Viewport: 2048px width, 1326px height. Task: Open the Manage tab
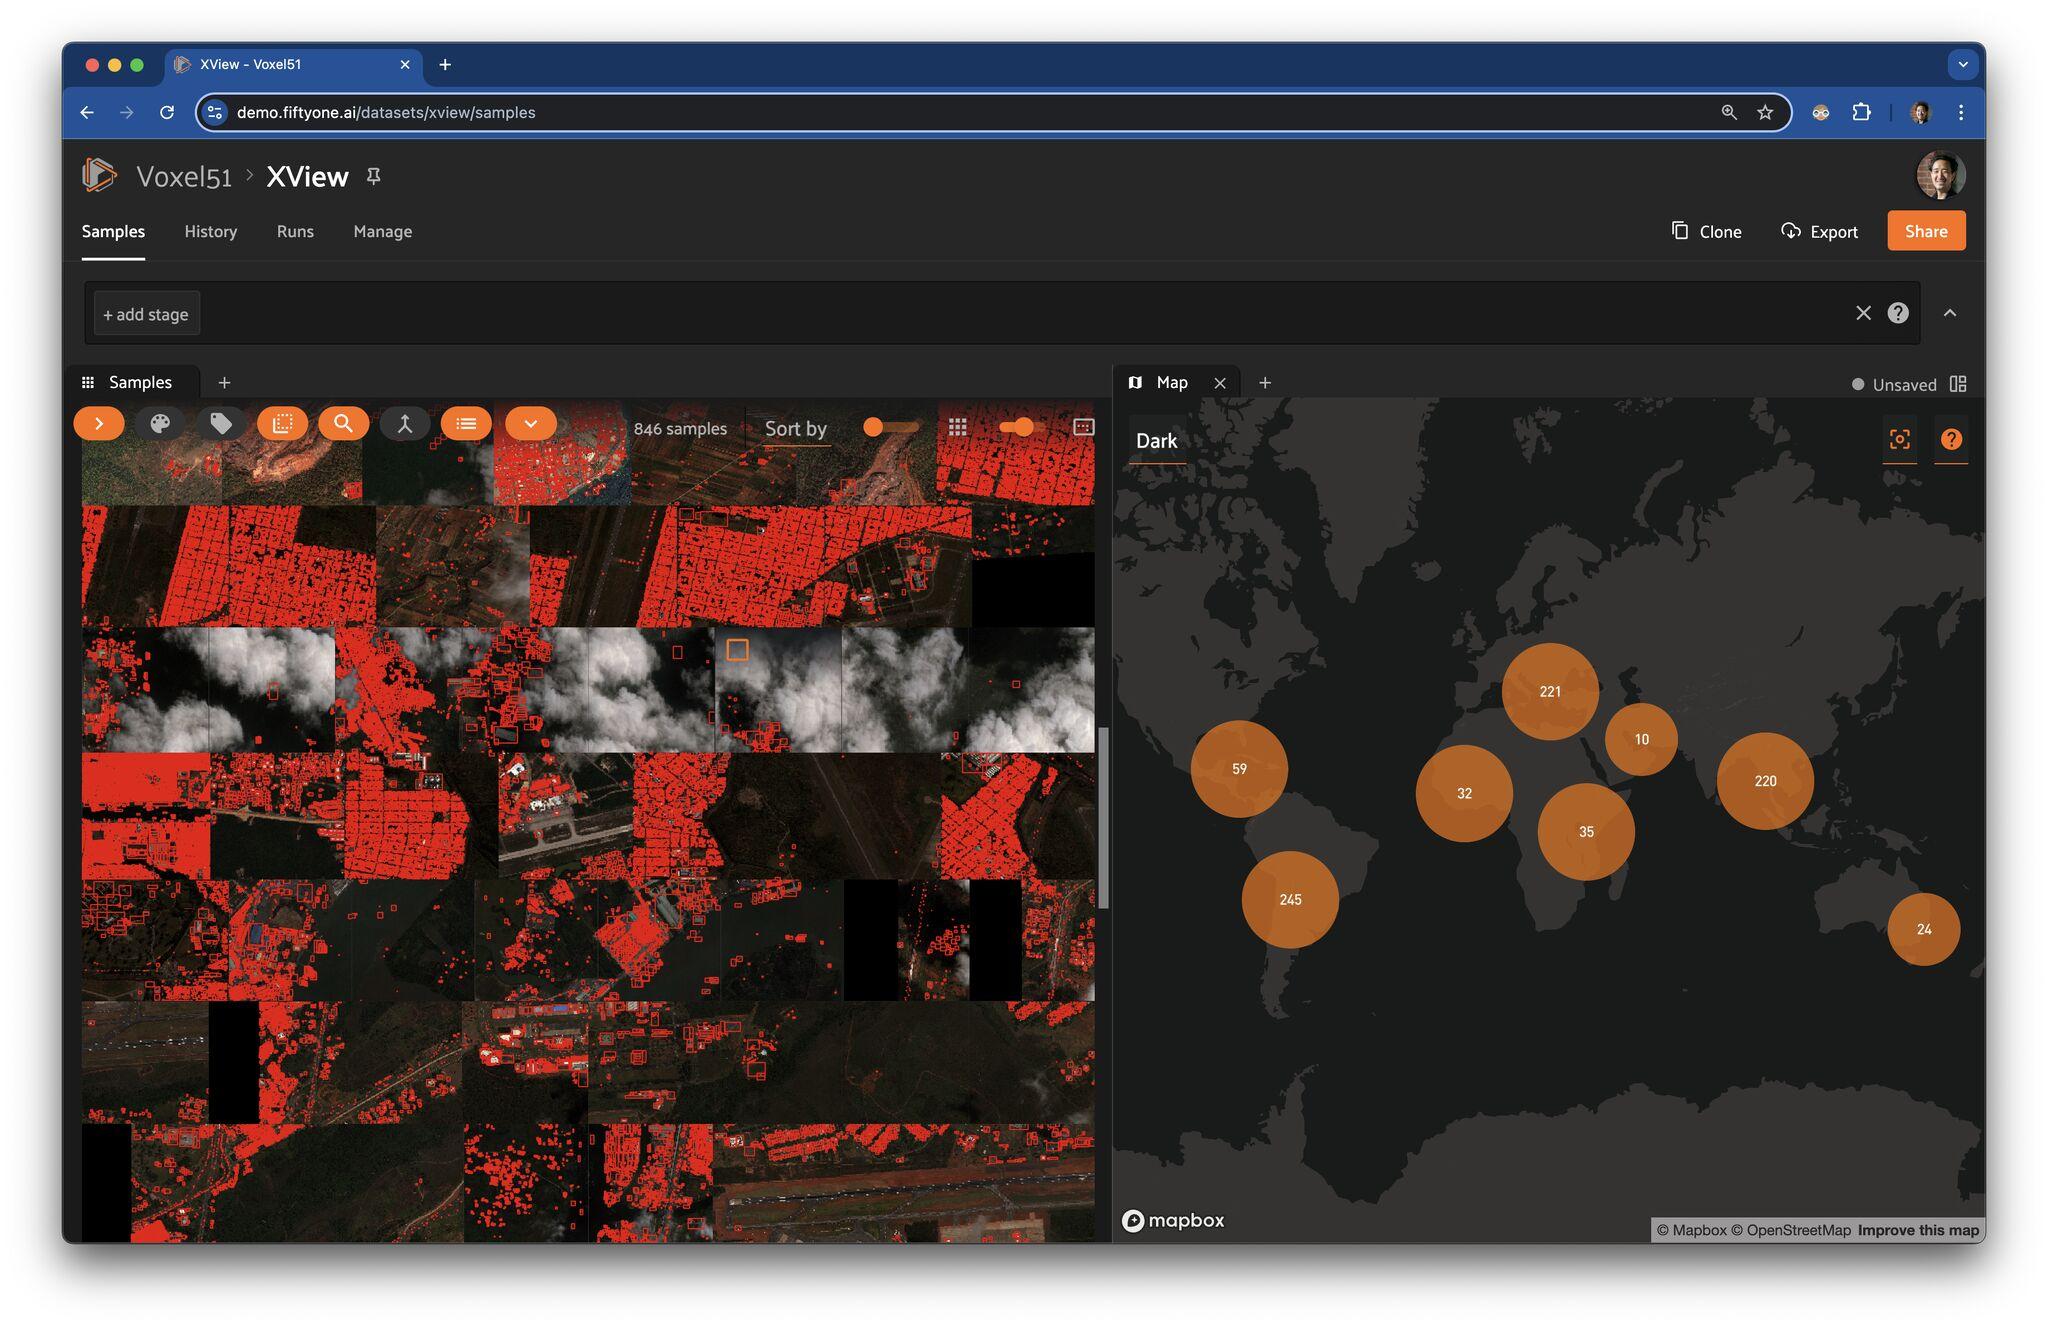click(x=383, y=231)
